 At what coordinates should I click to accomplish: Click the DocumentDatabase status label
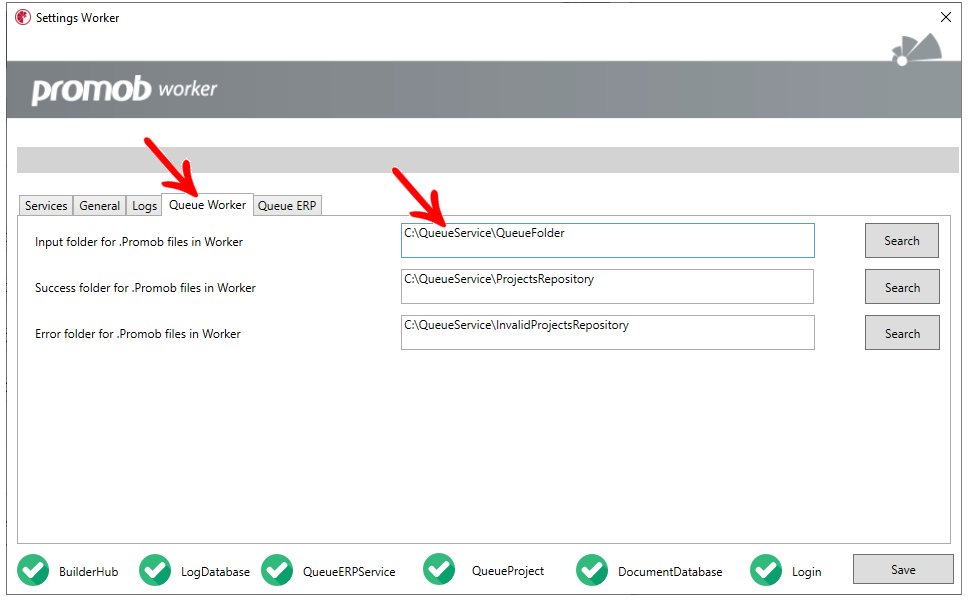click(x=670, y=572)
